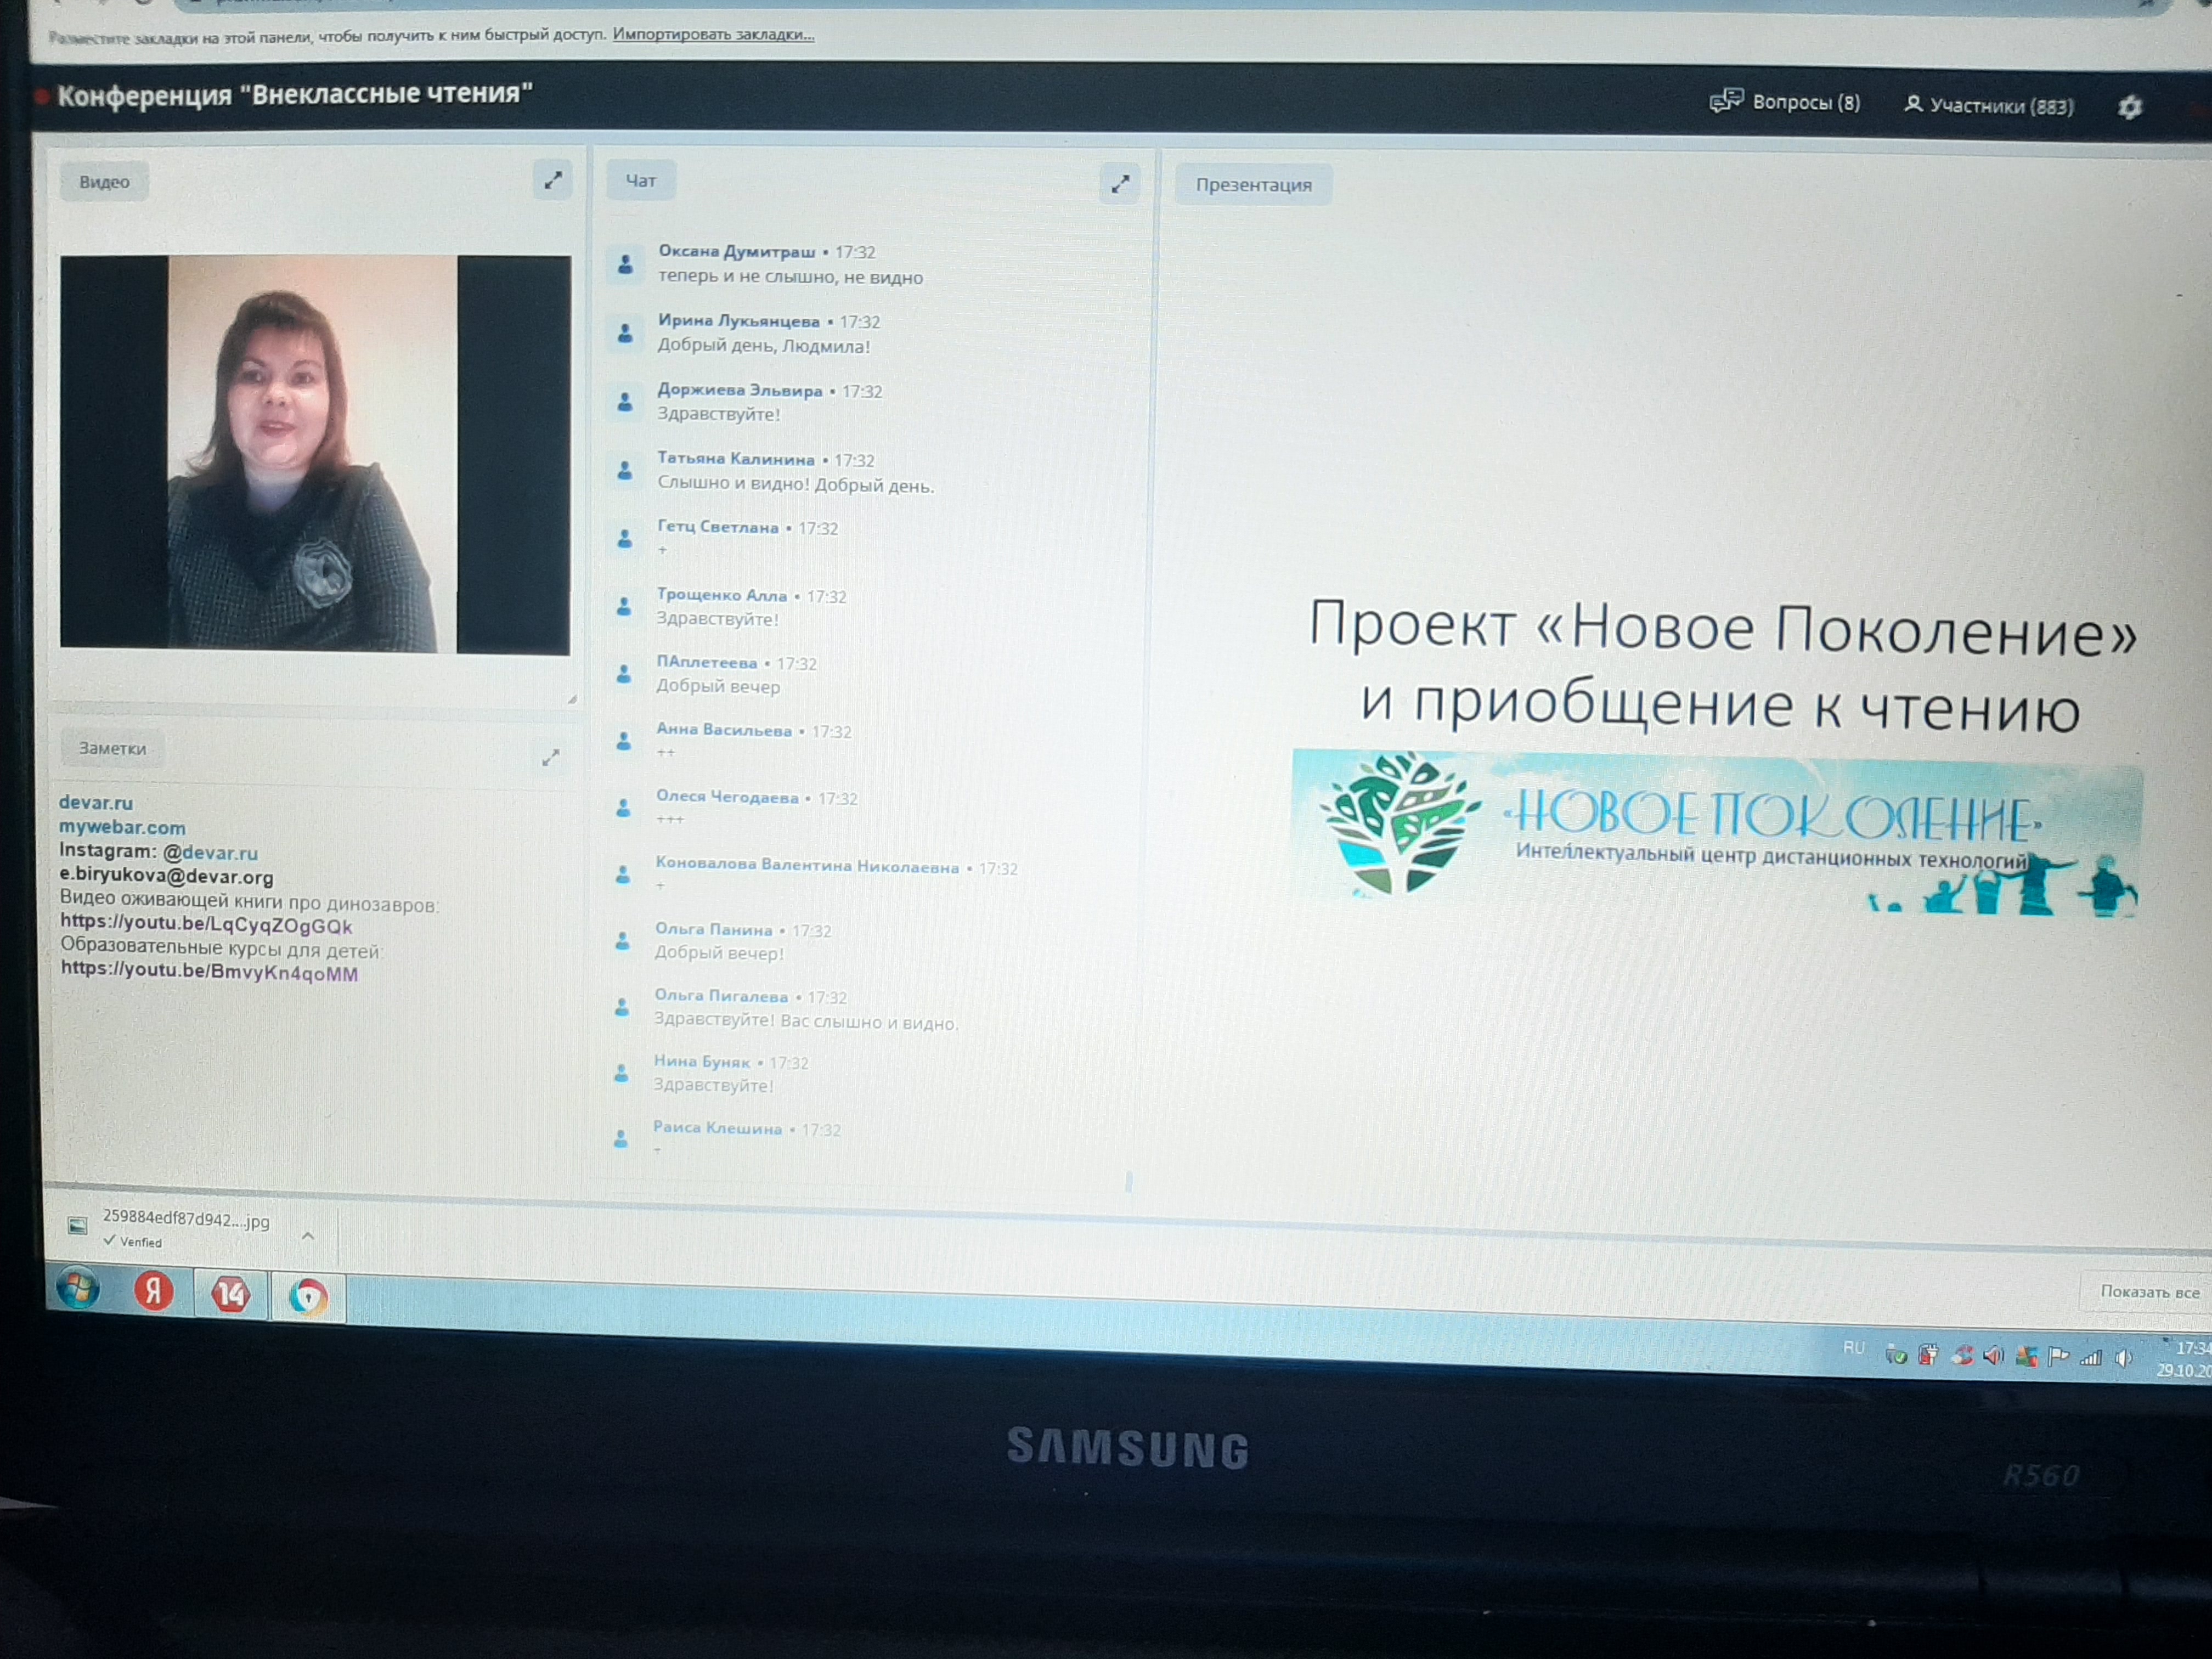Open the Вопросы (8) questions panel
2212x1659 pixels.
(1785, 102)
